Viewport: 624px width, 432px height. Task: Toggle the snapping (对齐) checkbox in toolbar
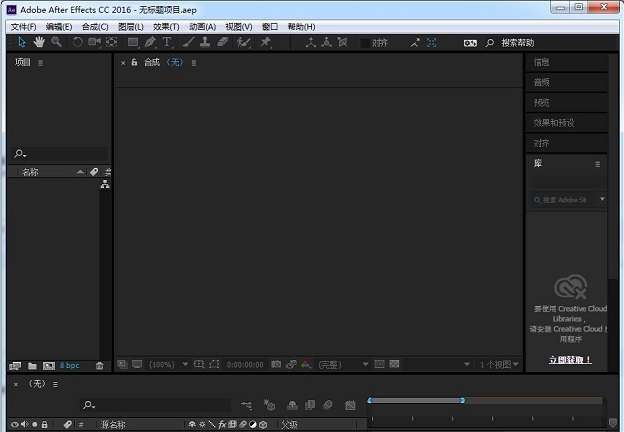364,43
